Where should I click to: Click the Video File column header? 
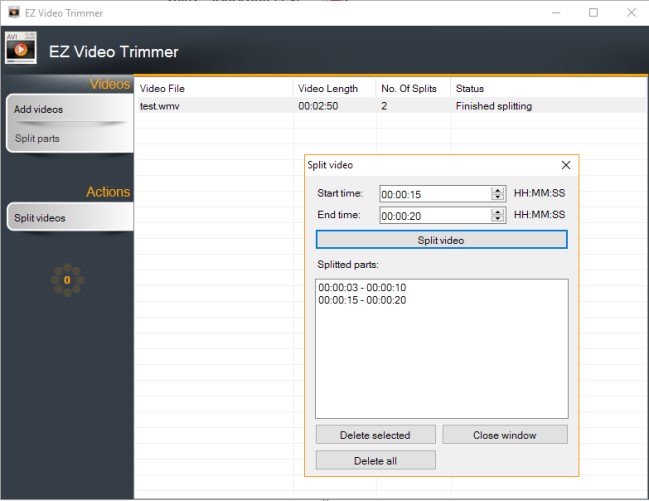214,88
